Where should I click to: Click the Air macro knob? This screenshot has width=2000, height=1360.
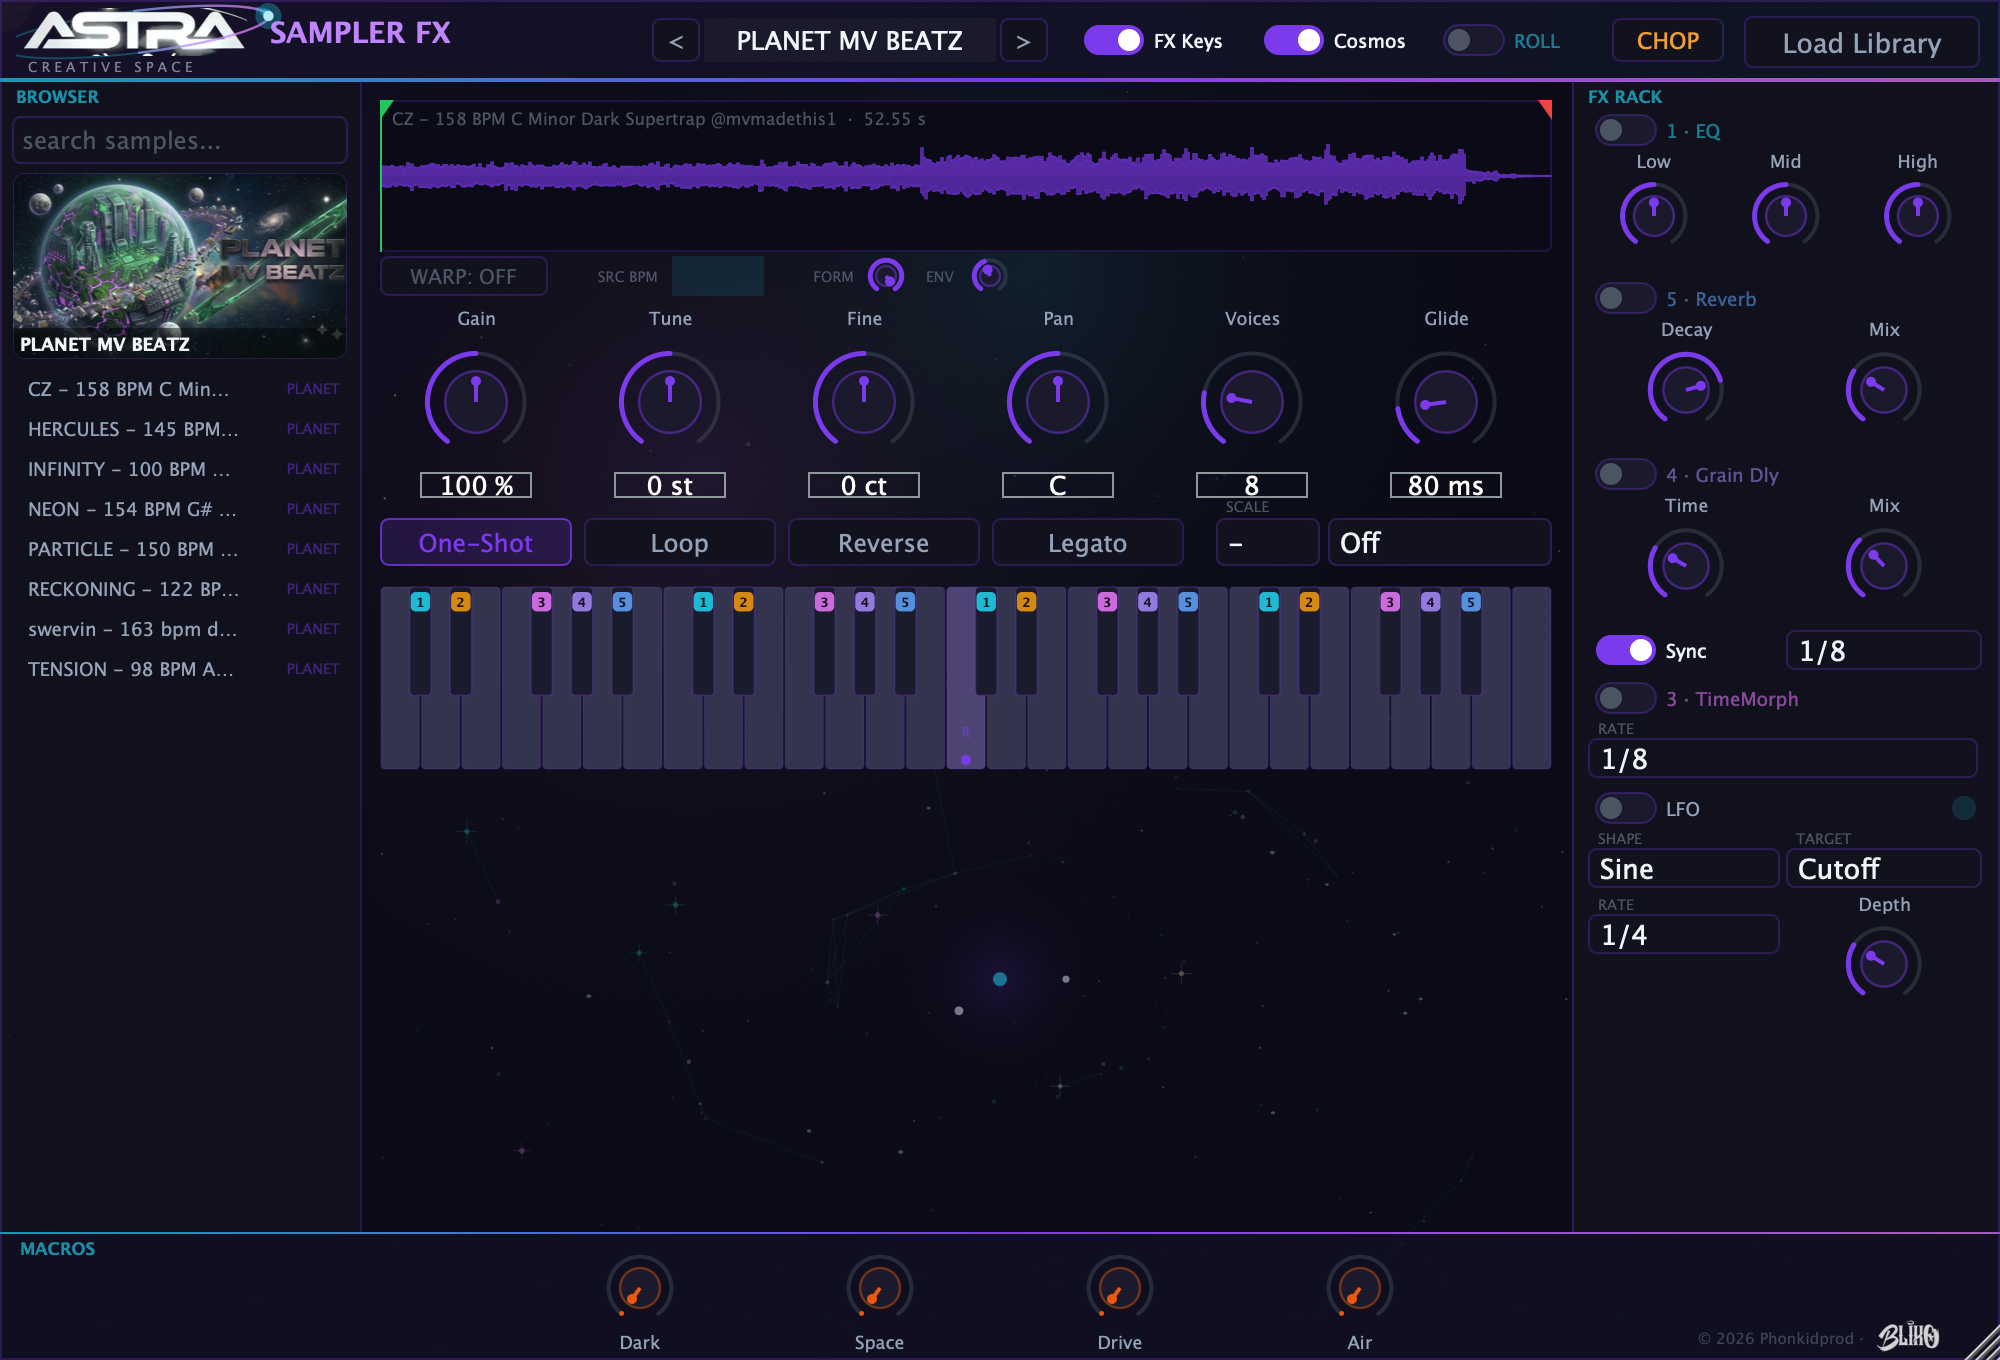(x=1359, y=1288)
